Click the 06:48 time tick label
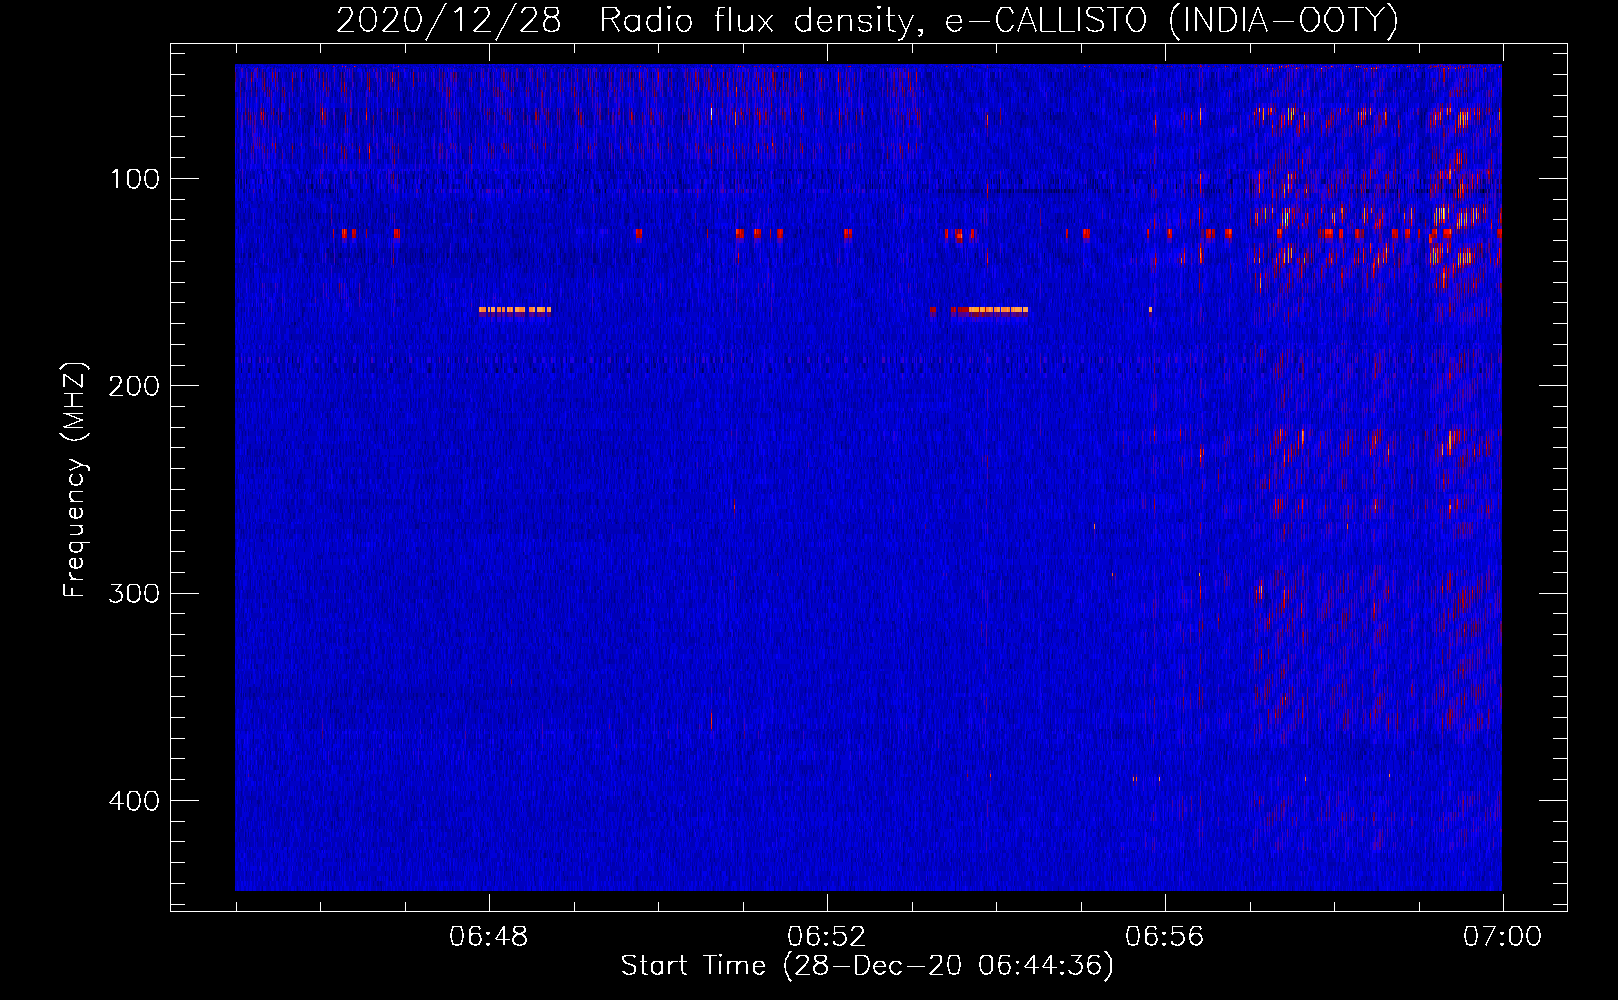1618x1000 pixels. [489, 937]
